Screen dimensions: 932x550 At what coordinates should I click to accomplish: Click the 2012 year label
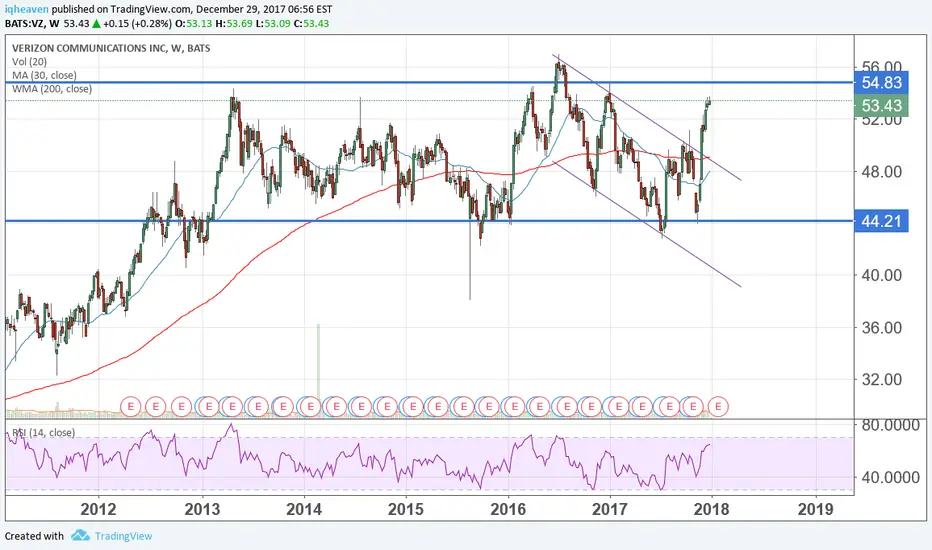98,509
